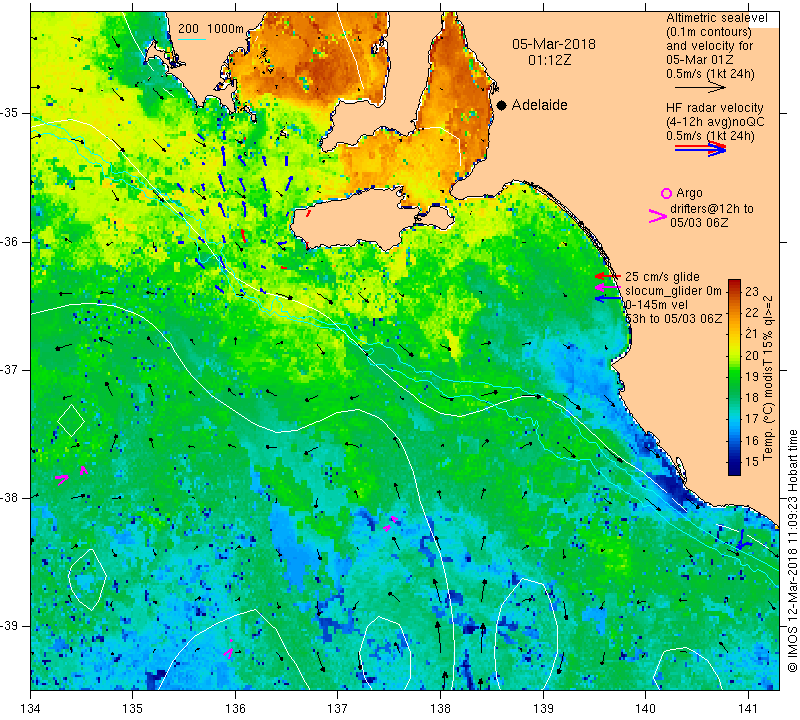The image size is (800, 720).
Task: Click the latitude axis label -35
Action: (x=10, y=113)
